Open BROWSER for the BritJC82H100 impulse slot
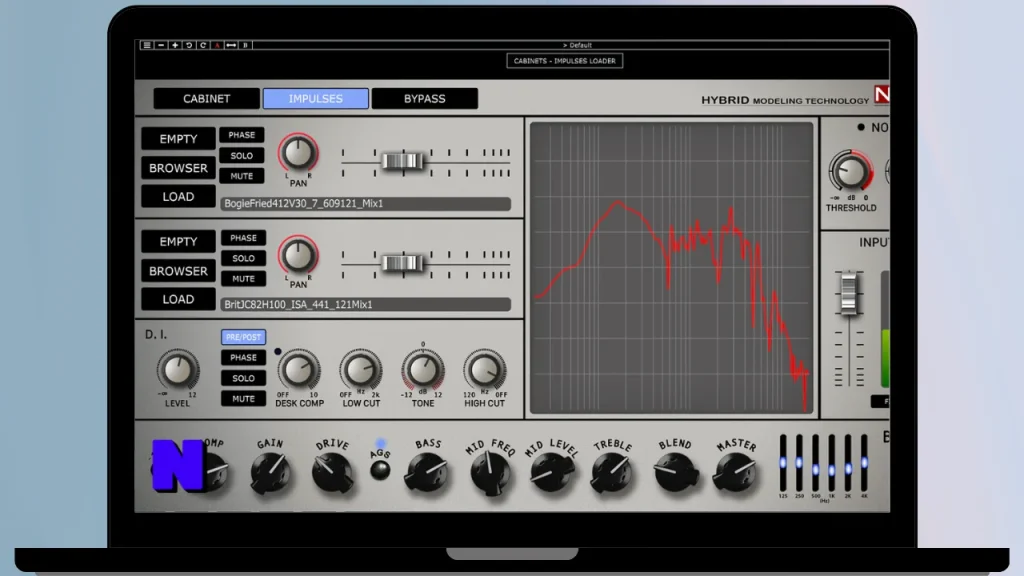This screenshot has height=576, width=1024. [178, 271]
